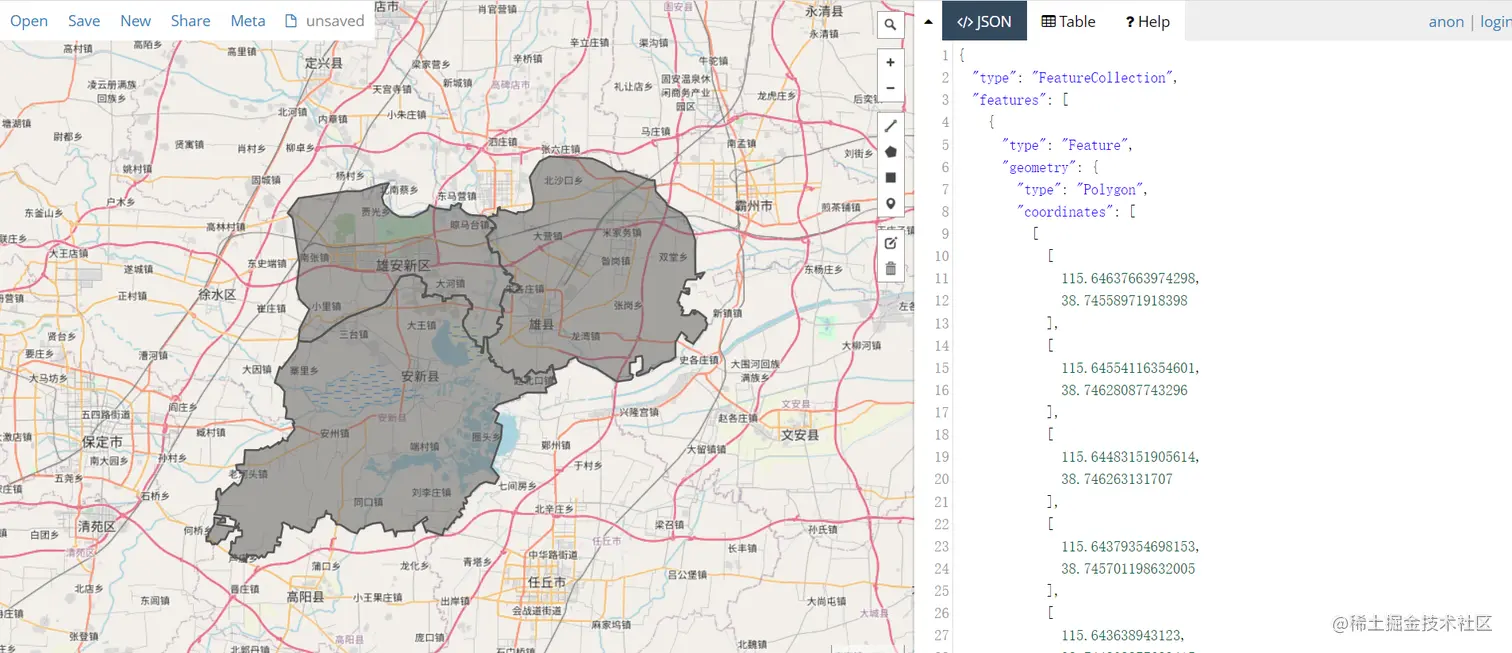Select the draw rectangle tool
This screenshot has height=653, width=1512.
click(x=890, y=177)
